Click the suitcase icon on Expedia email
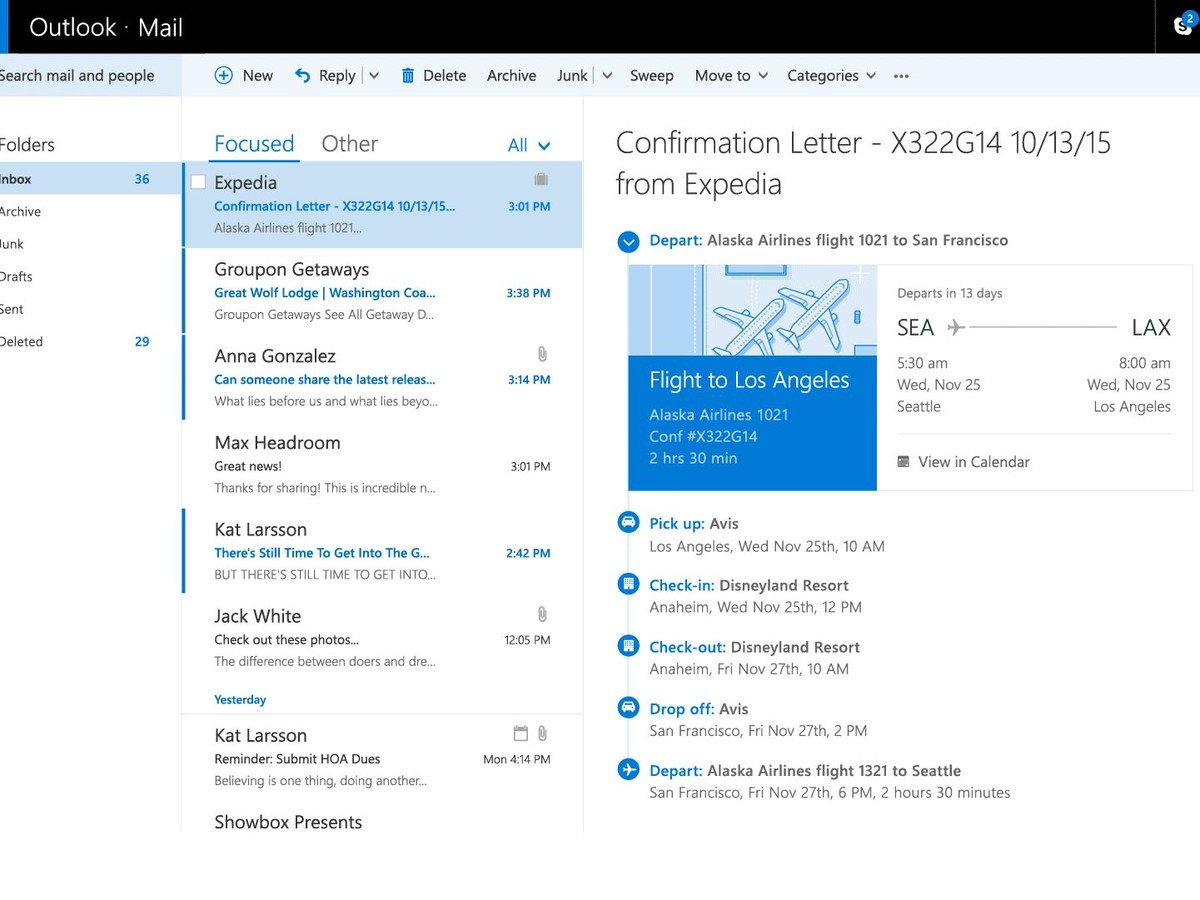 pyautogui.click(x=541, y=180)
